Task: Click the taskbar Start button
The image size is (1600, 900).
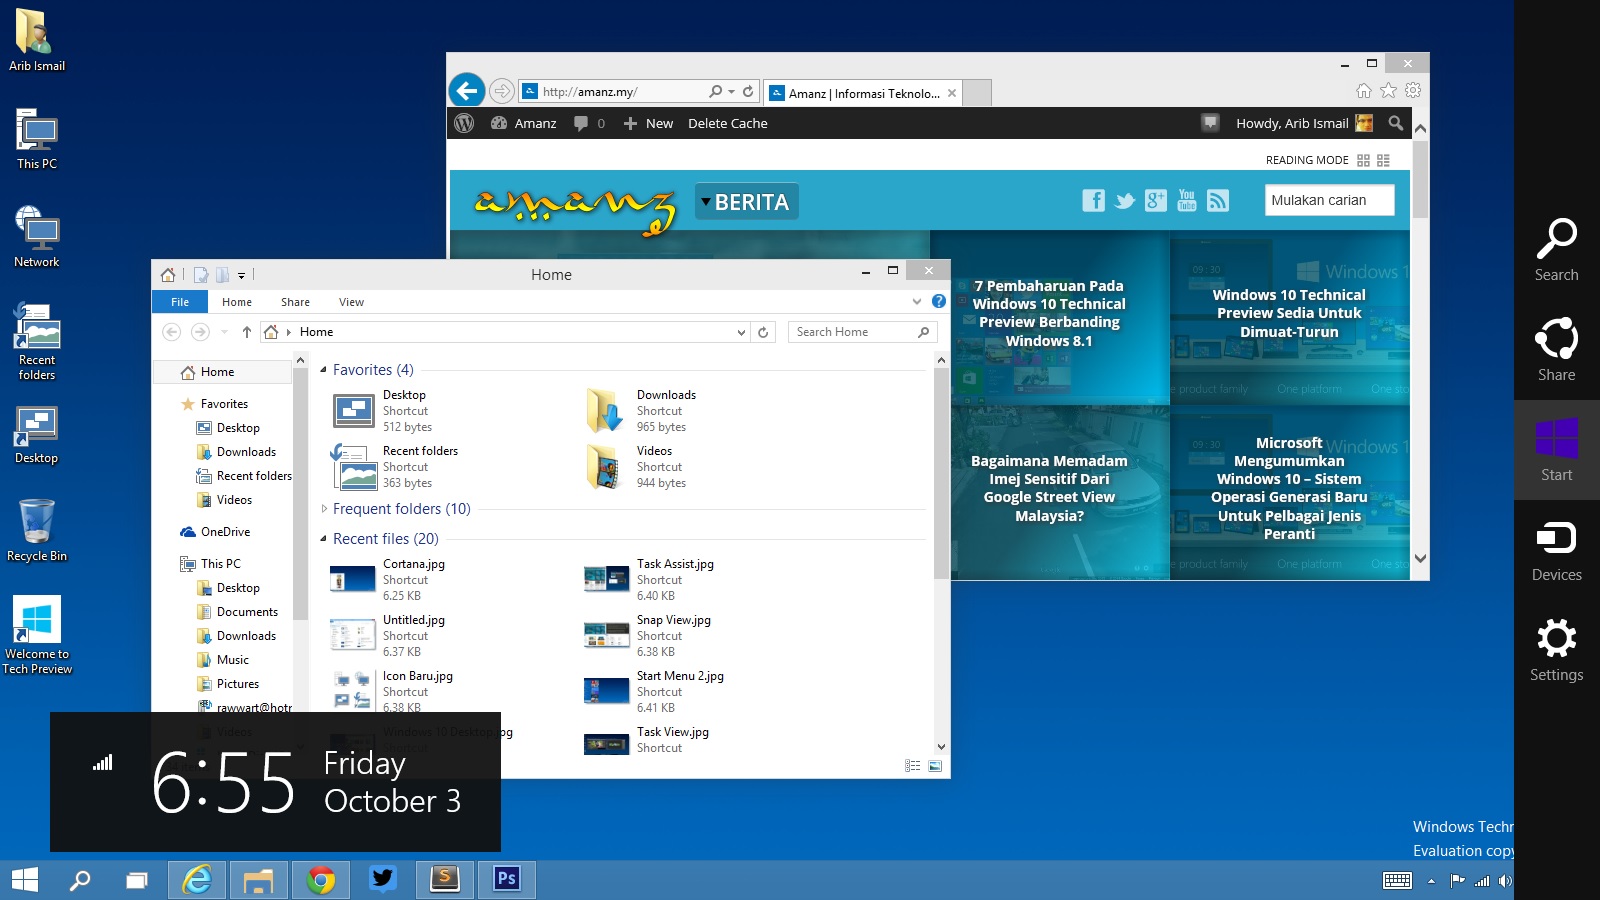Action: (24, 880)
